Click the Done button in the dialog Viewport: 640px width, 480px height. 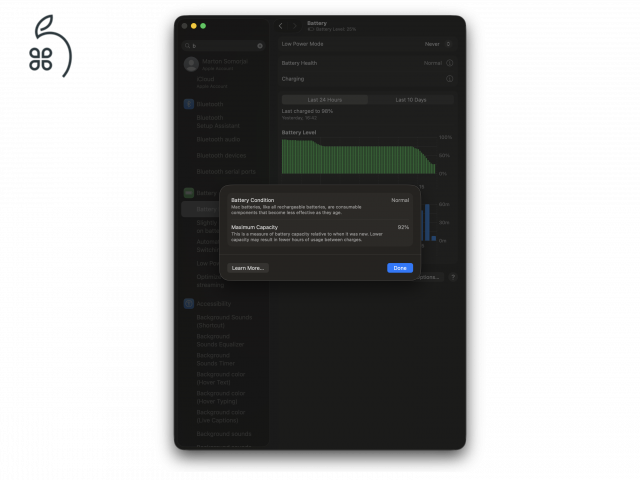(x=400, y=268)
